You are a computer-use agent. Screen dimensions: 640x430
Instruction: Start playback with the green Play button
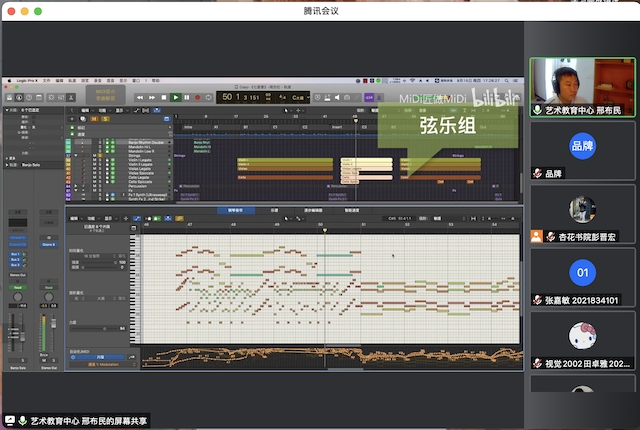pyautogui.click(x=176, y=98)
